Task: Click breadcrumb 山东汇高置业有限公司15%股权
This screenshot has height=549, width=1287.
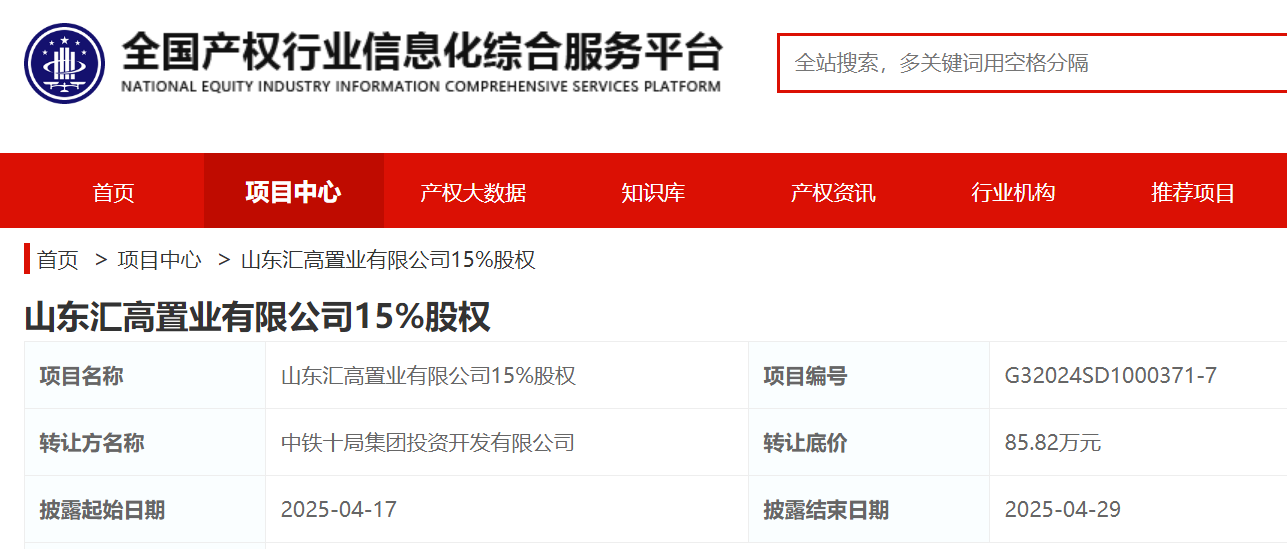Action: click(389, 260)
